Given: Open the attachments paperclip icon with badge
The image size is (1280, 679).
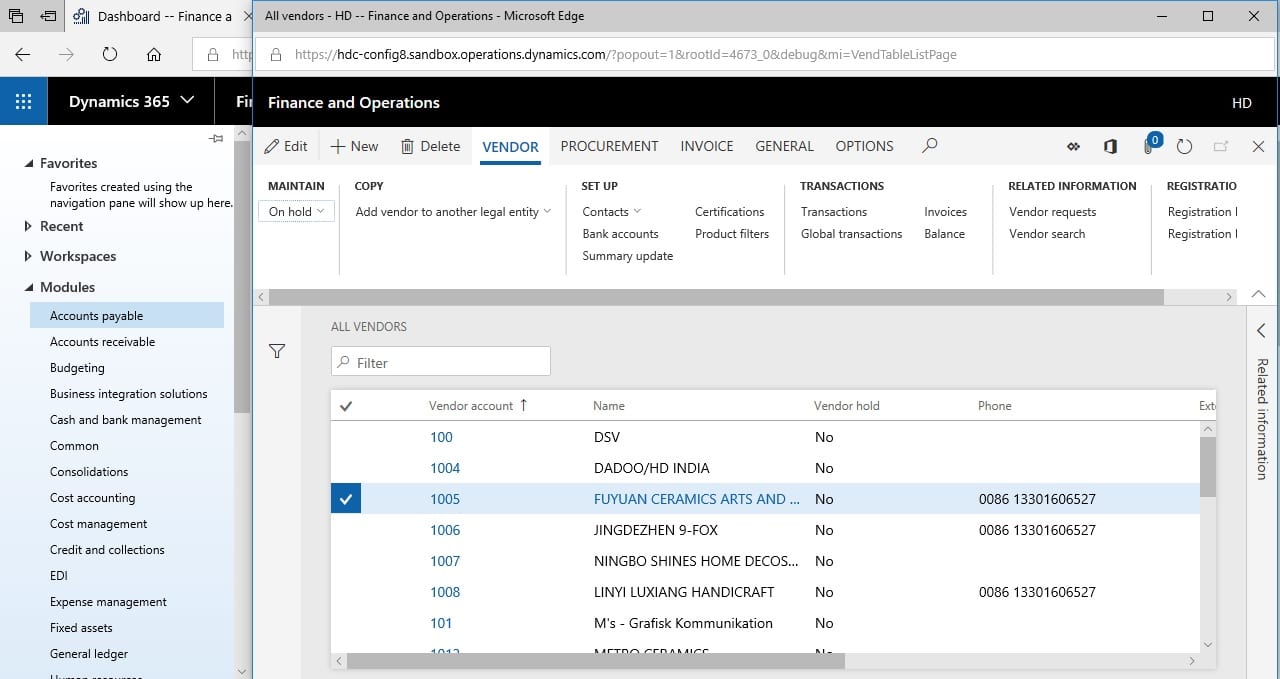Looking at the screenshot, I should coord(1150,145).
